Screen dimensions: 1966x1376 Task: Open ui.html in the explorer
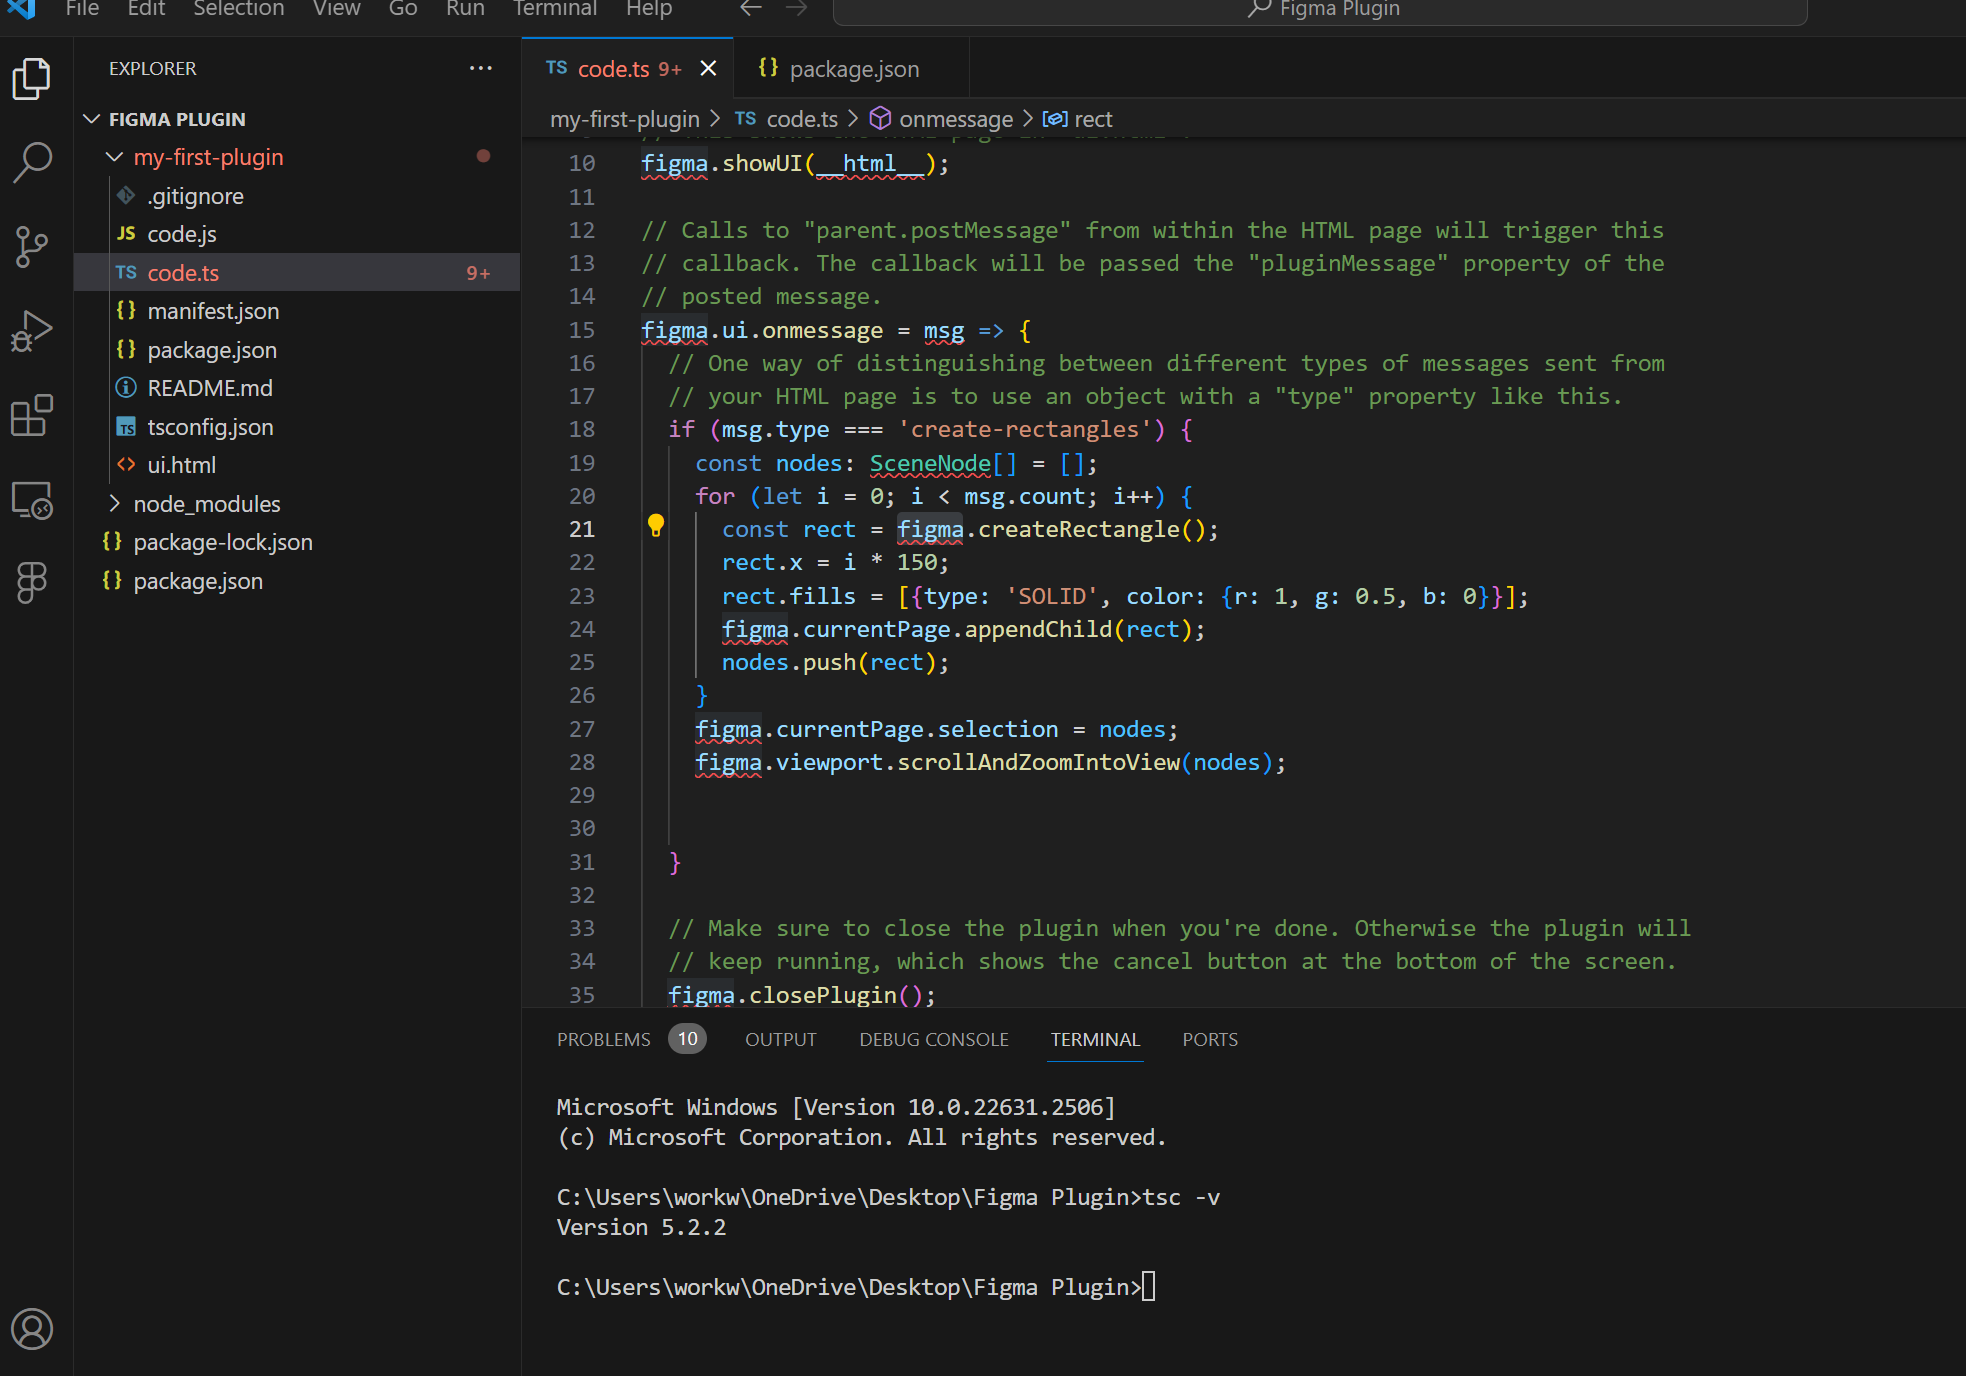point(182,465)
